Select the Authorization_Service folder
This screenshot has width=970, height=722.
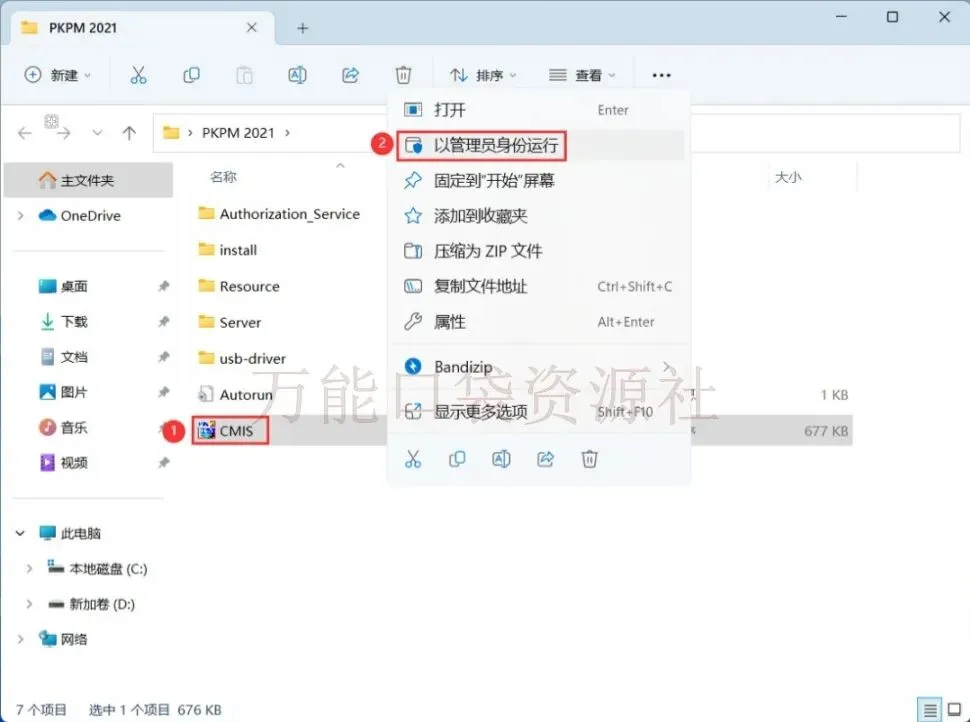point(279,214)
